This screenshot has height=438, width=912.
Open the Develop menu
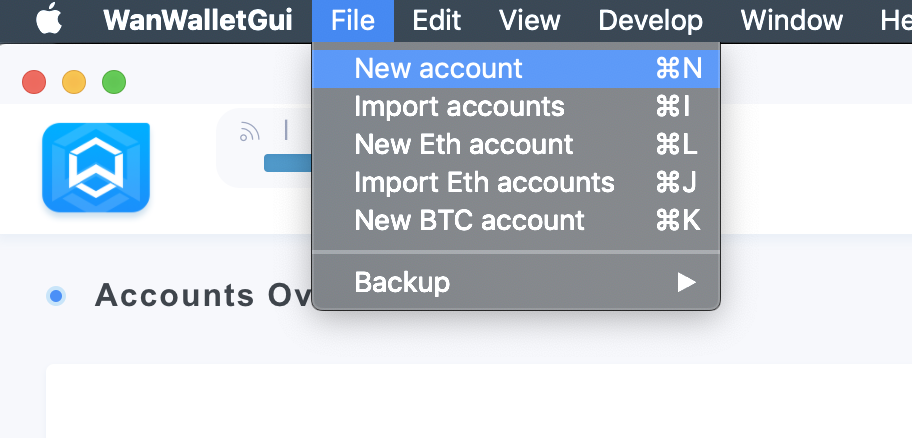(650, 21)
